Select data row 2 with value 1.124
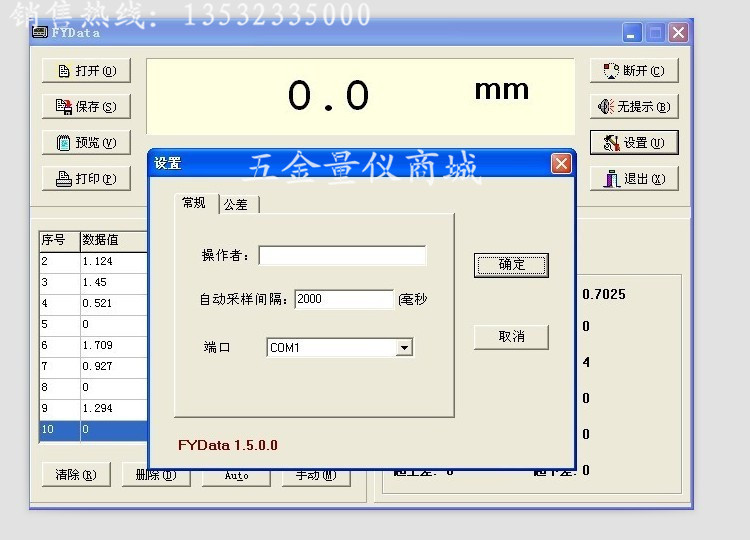This screenshot has height=540, width=750. (94, 261)
